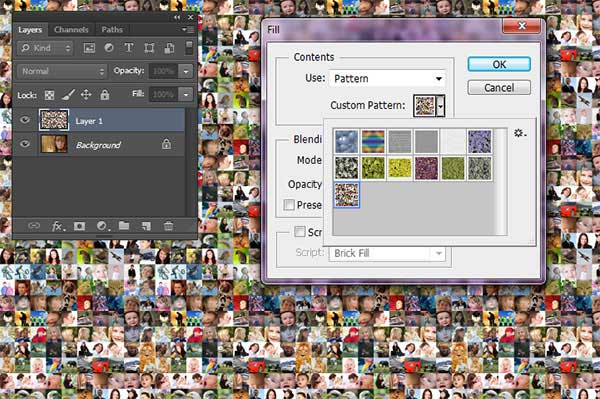
Task: Click the shape layer filter icon
Action: tap(149, 48)
